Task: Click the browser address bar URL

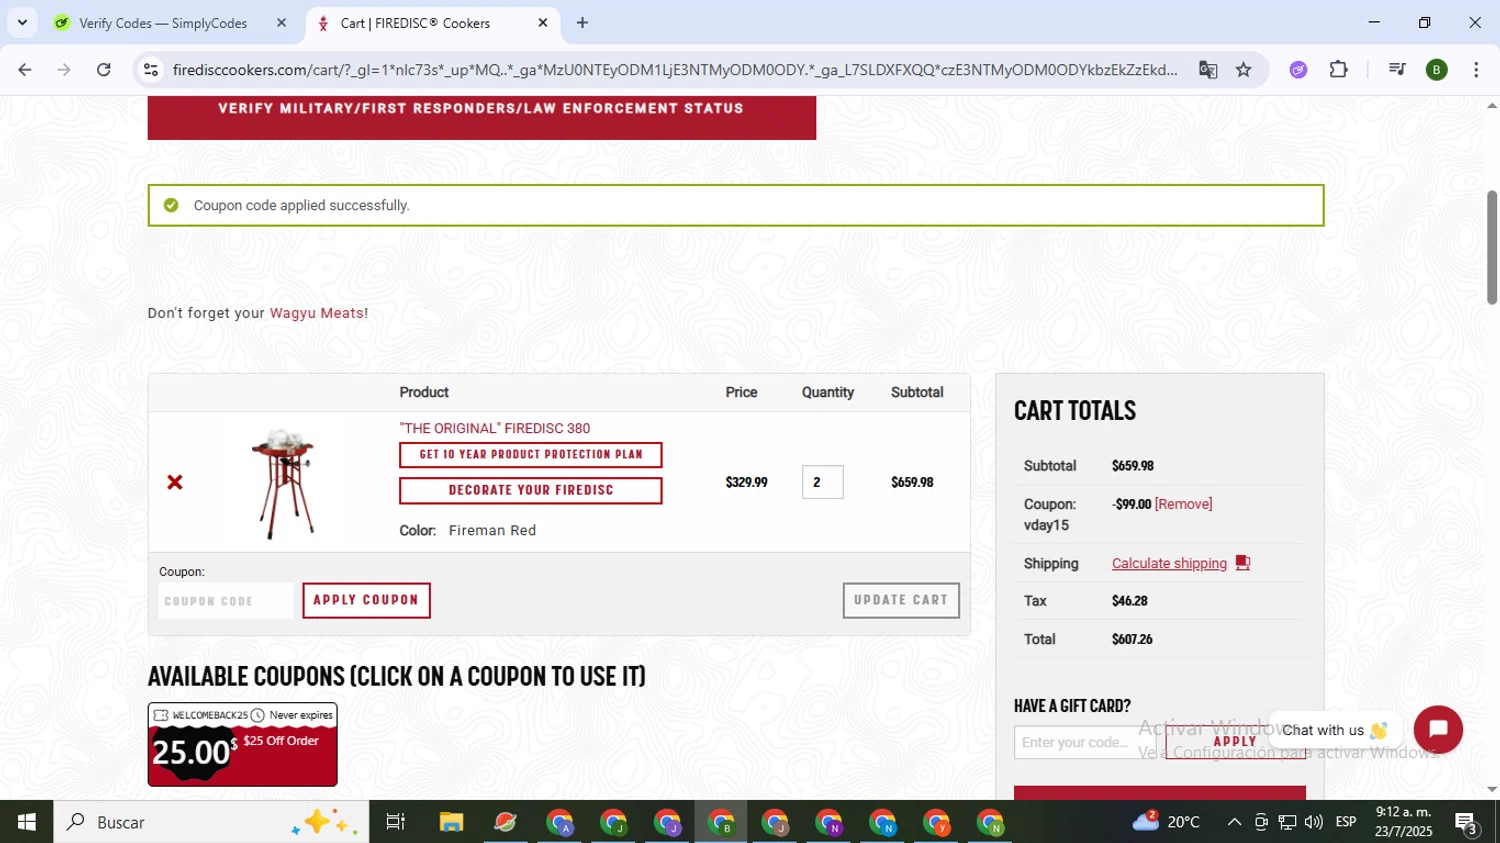Action: point(675,70)
